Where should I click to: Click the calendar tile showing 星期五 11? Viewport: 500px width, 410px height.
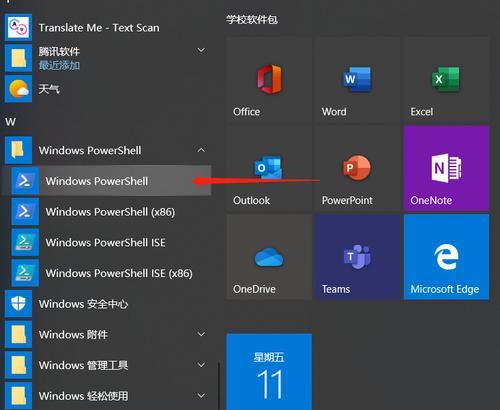pos(269,372)
